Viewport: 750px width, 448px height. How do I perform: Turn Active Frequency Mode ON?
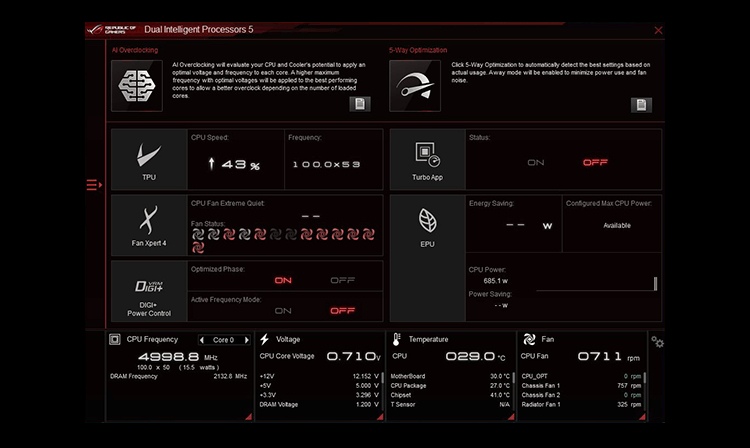283,311
